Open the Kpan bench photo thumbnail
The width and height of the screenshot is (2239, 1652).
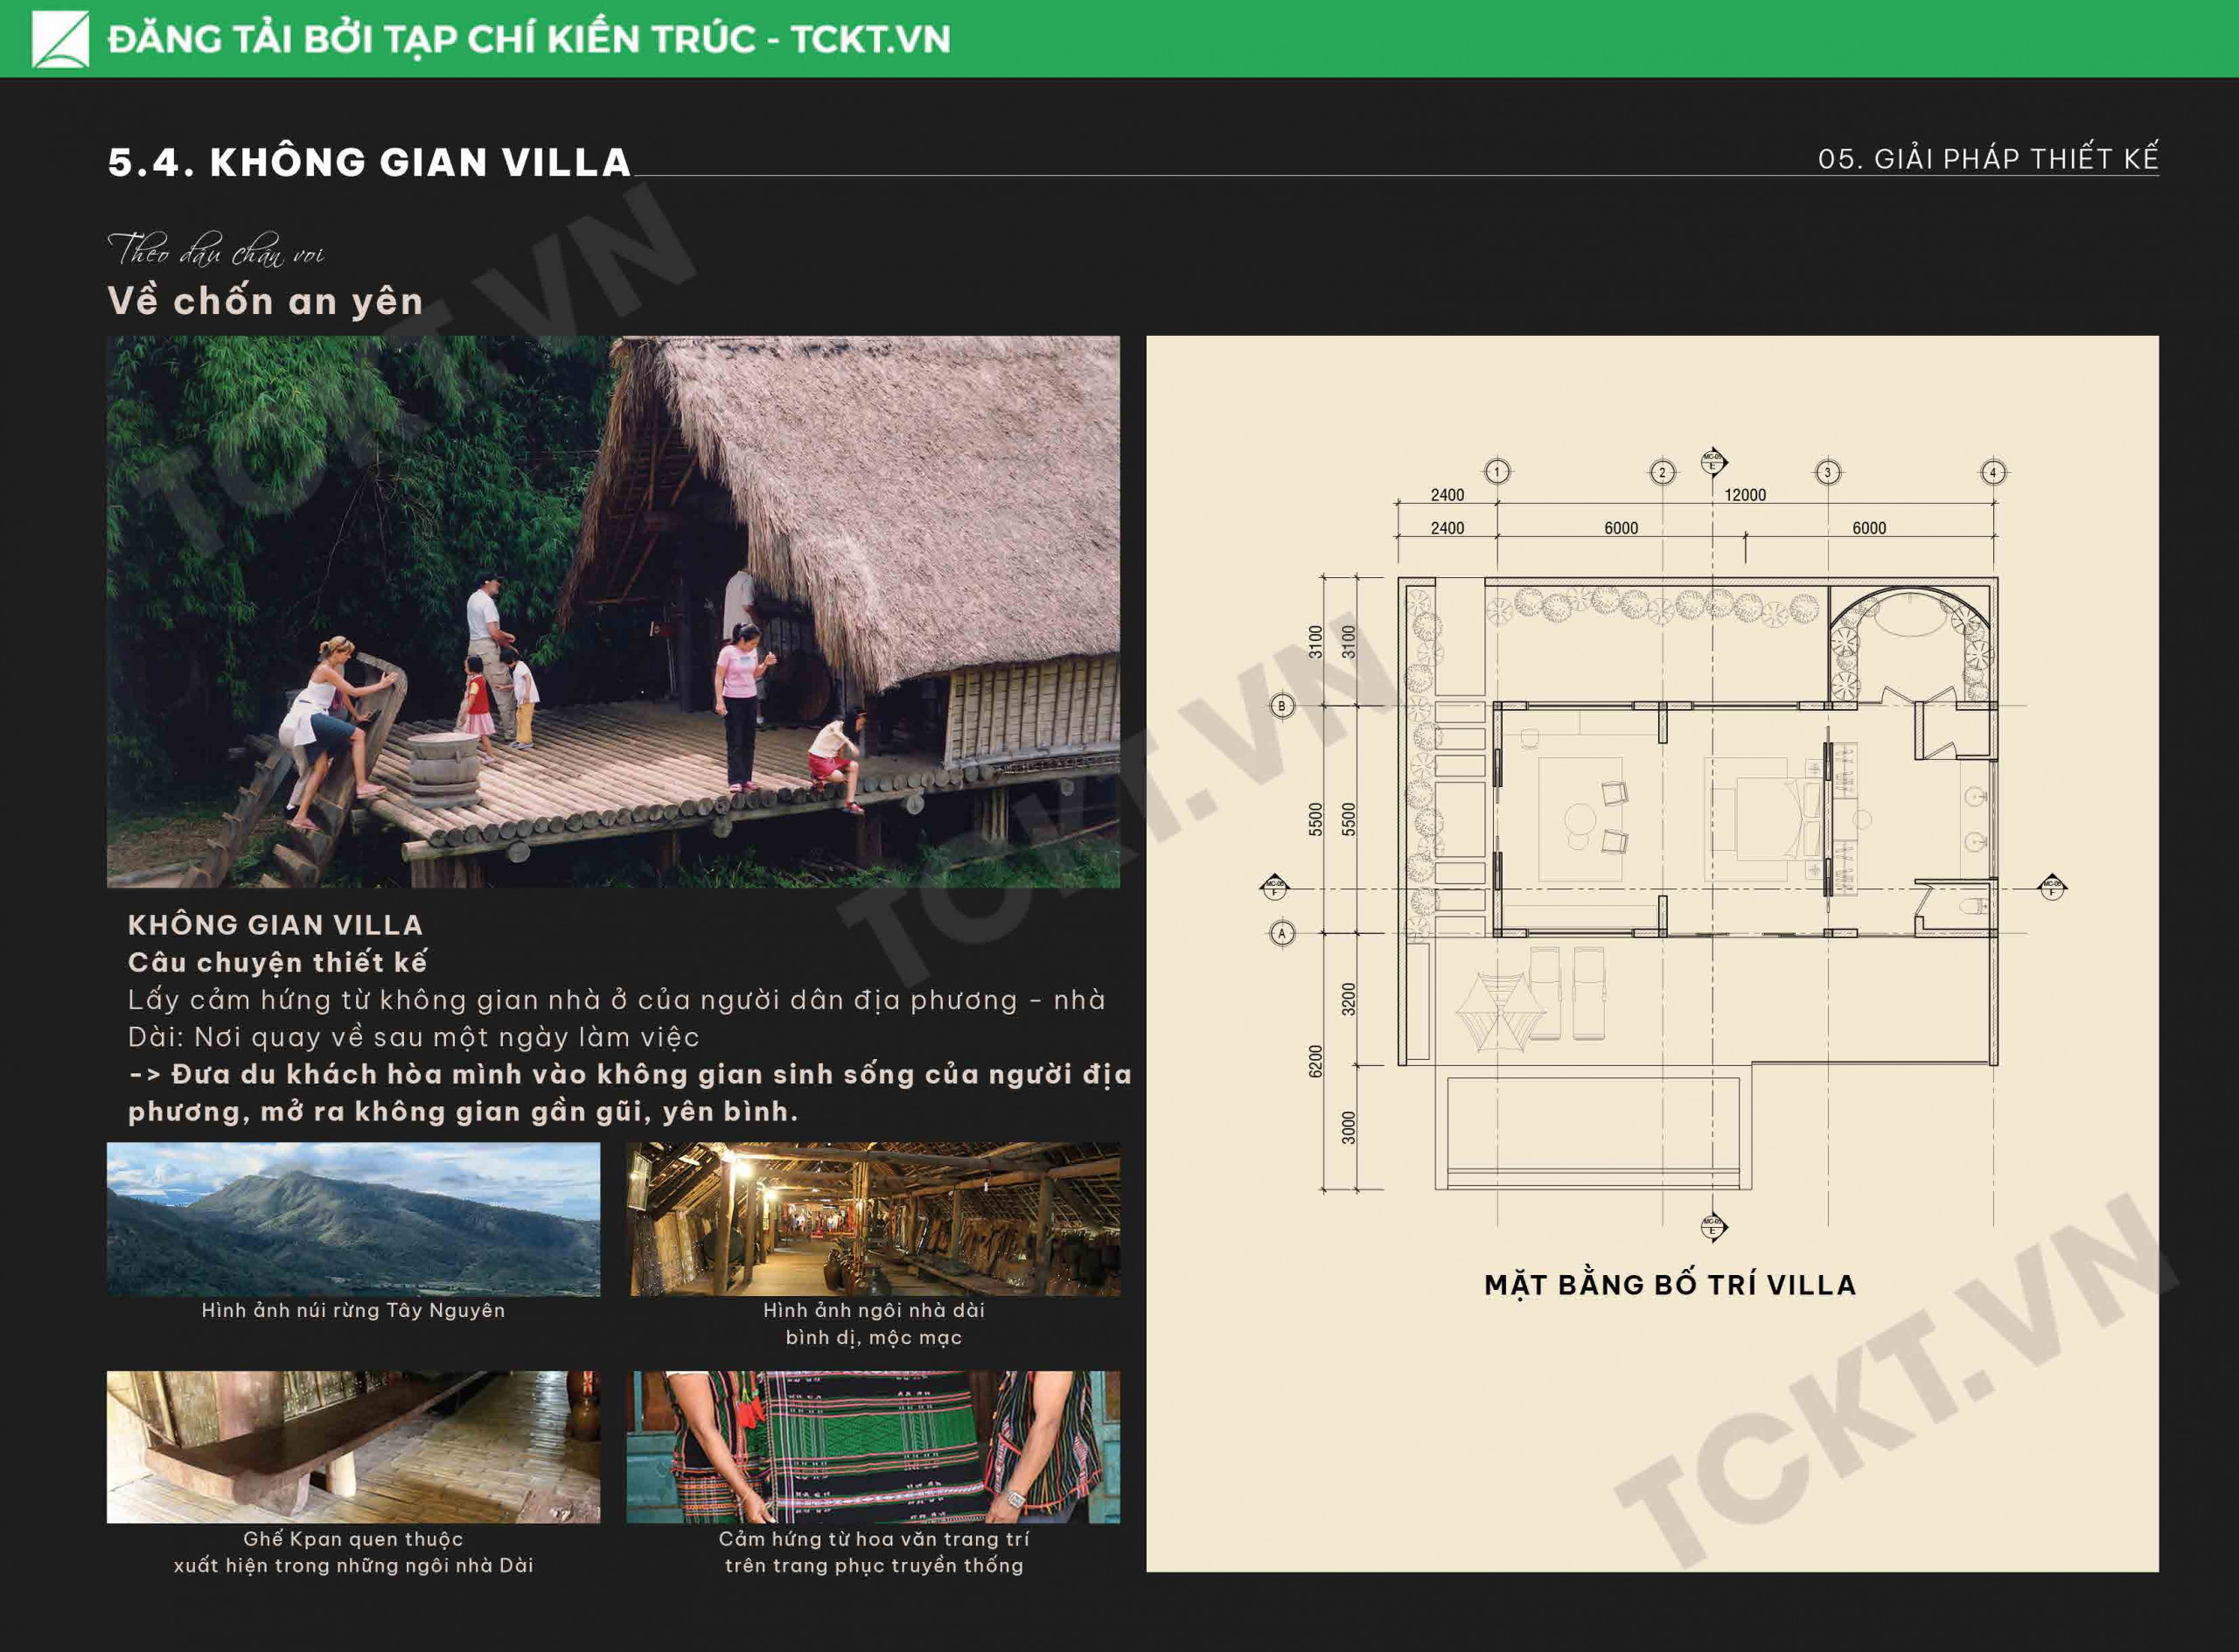point(353,1447)
